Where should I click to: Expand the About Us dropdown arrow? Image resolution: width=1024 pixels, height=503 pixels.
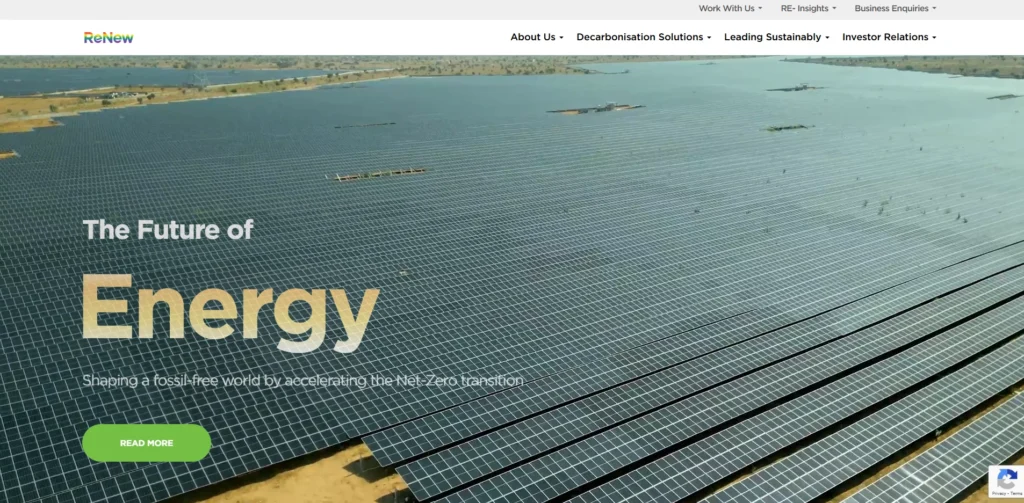pos(561,38)
